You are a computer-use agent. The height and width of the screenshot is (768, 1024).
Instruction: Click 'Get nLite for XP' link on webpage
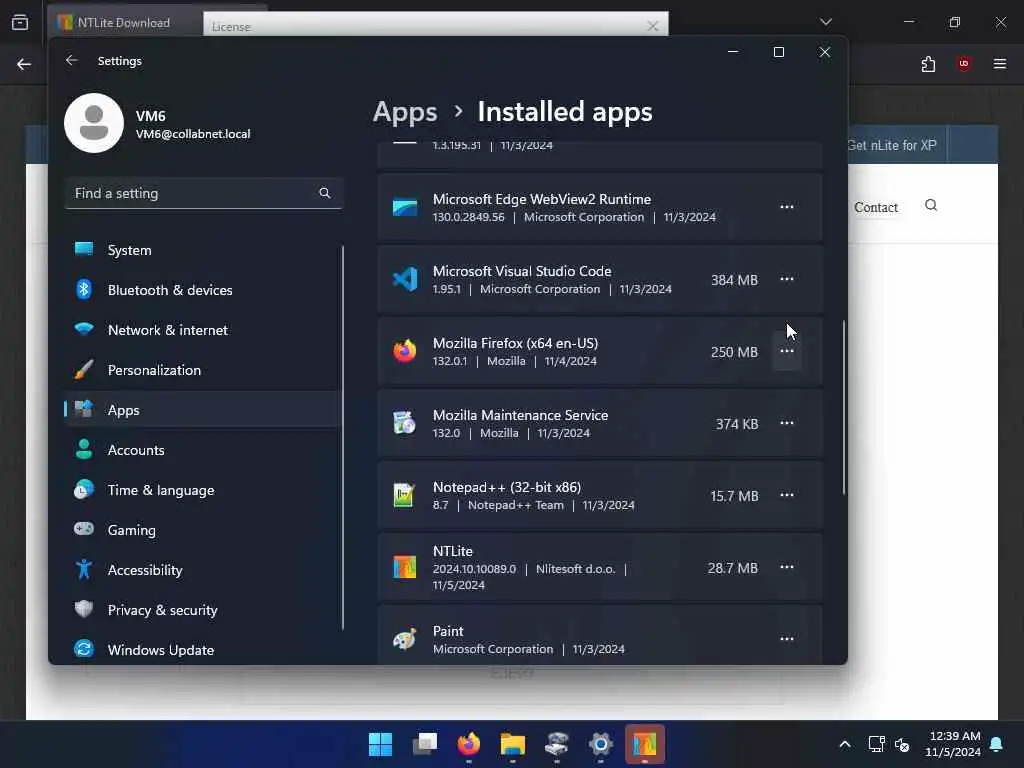[892, 145]
